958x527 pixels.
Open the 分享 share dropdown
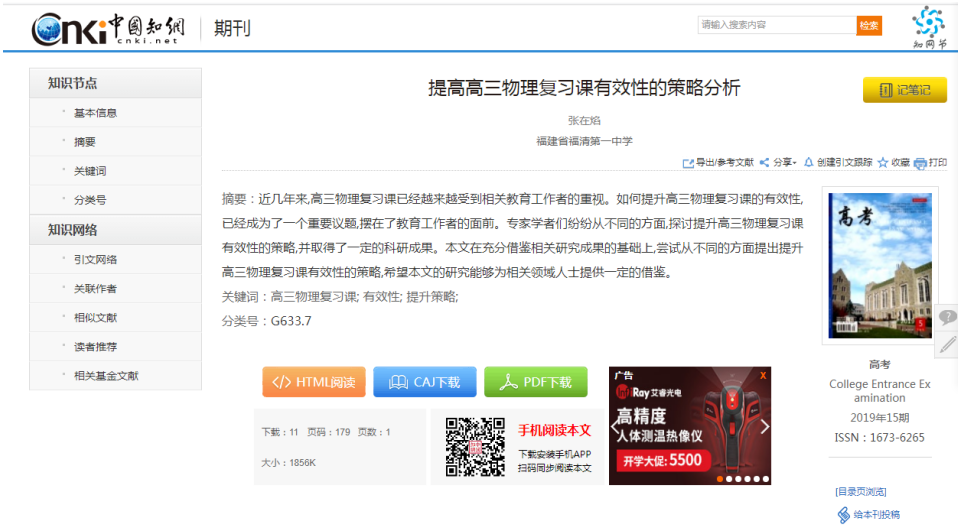[x=778, y=162]
